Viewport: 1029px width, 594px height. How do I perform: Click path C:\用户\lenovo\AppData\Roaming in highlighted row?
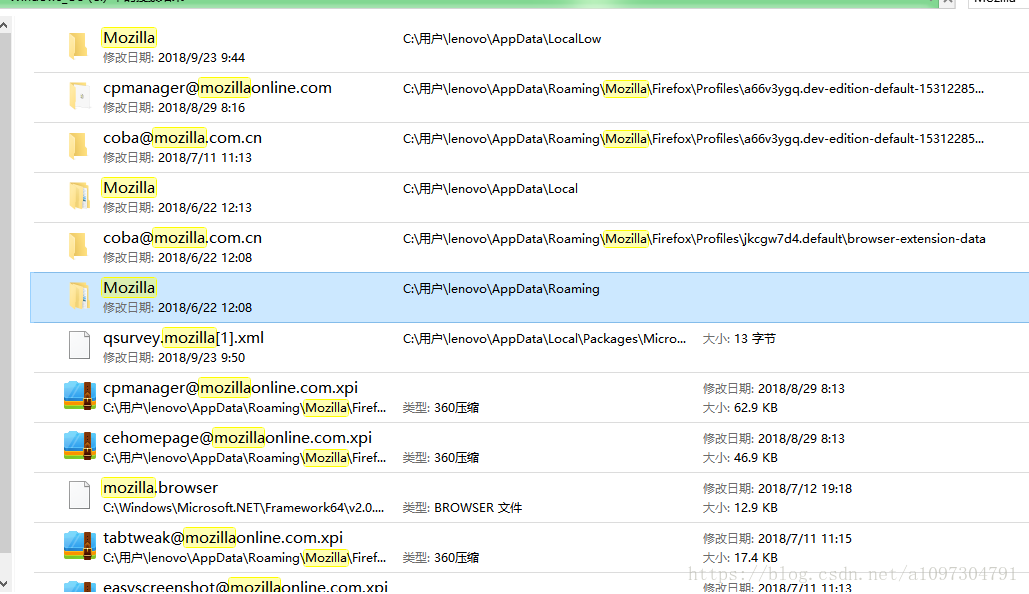[x=501, y=289]
